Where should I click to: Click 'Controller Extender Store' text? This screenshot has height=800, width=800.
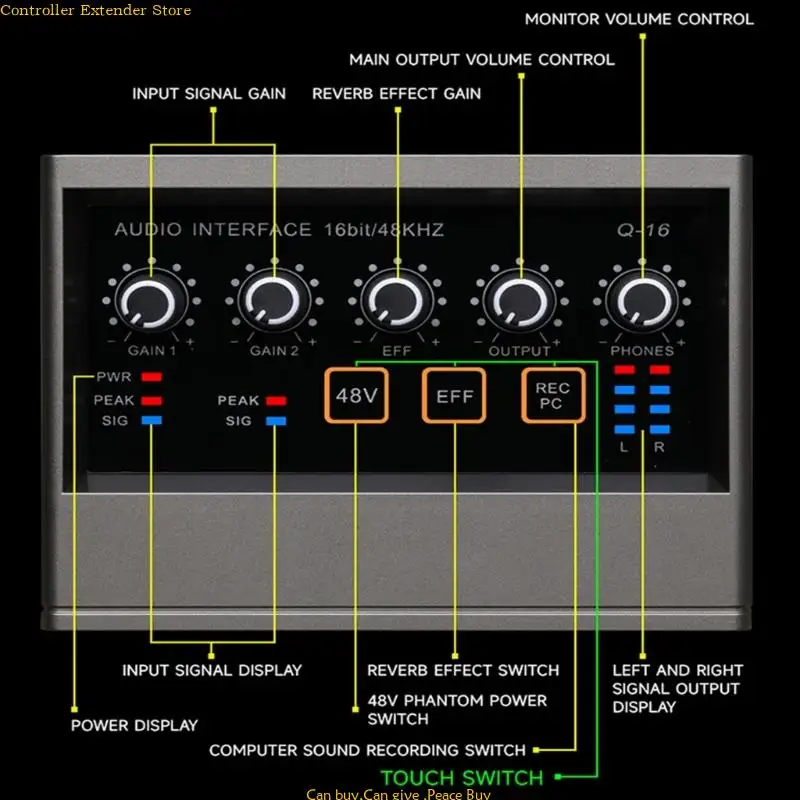pyautogui.click(x=95, y=10)
